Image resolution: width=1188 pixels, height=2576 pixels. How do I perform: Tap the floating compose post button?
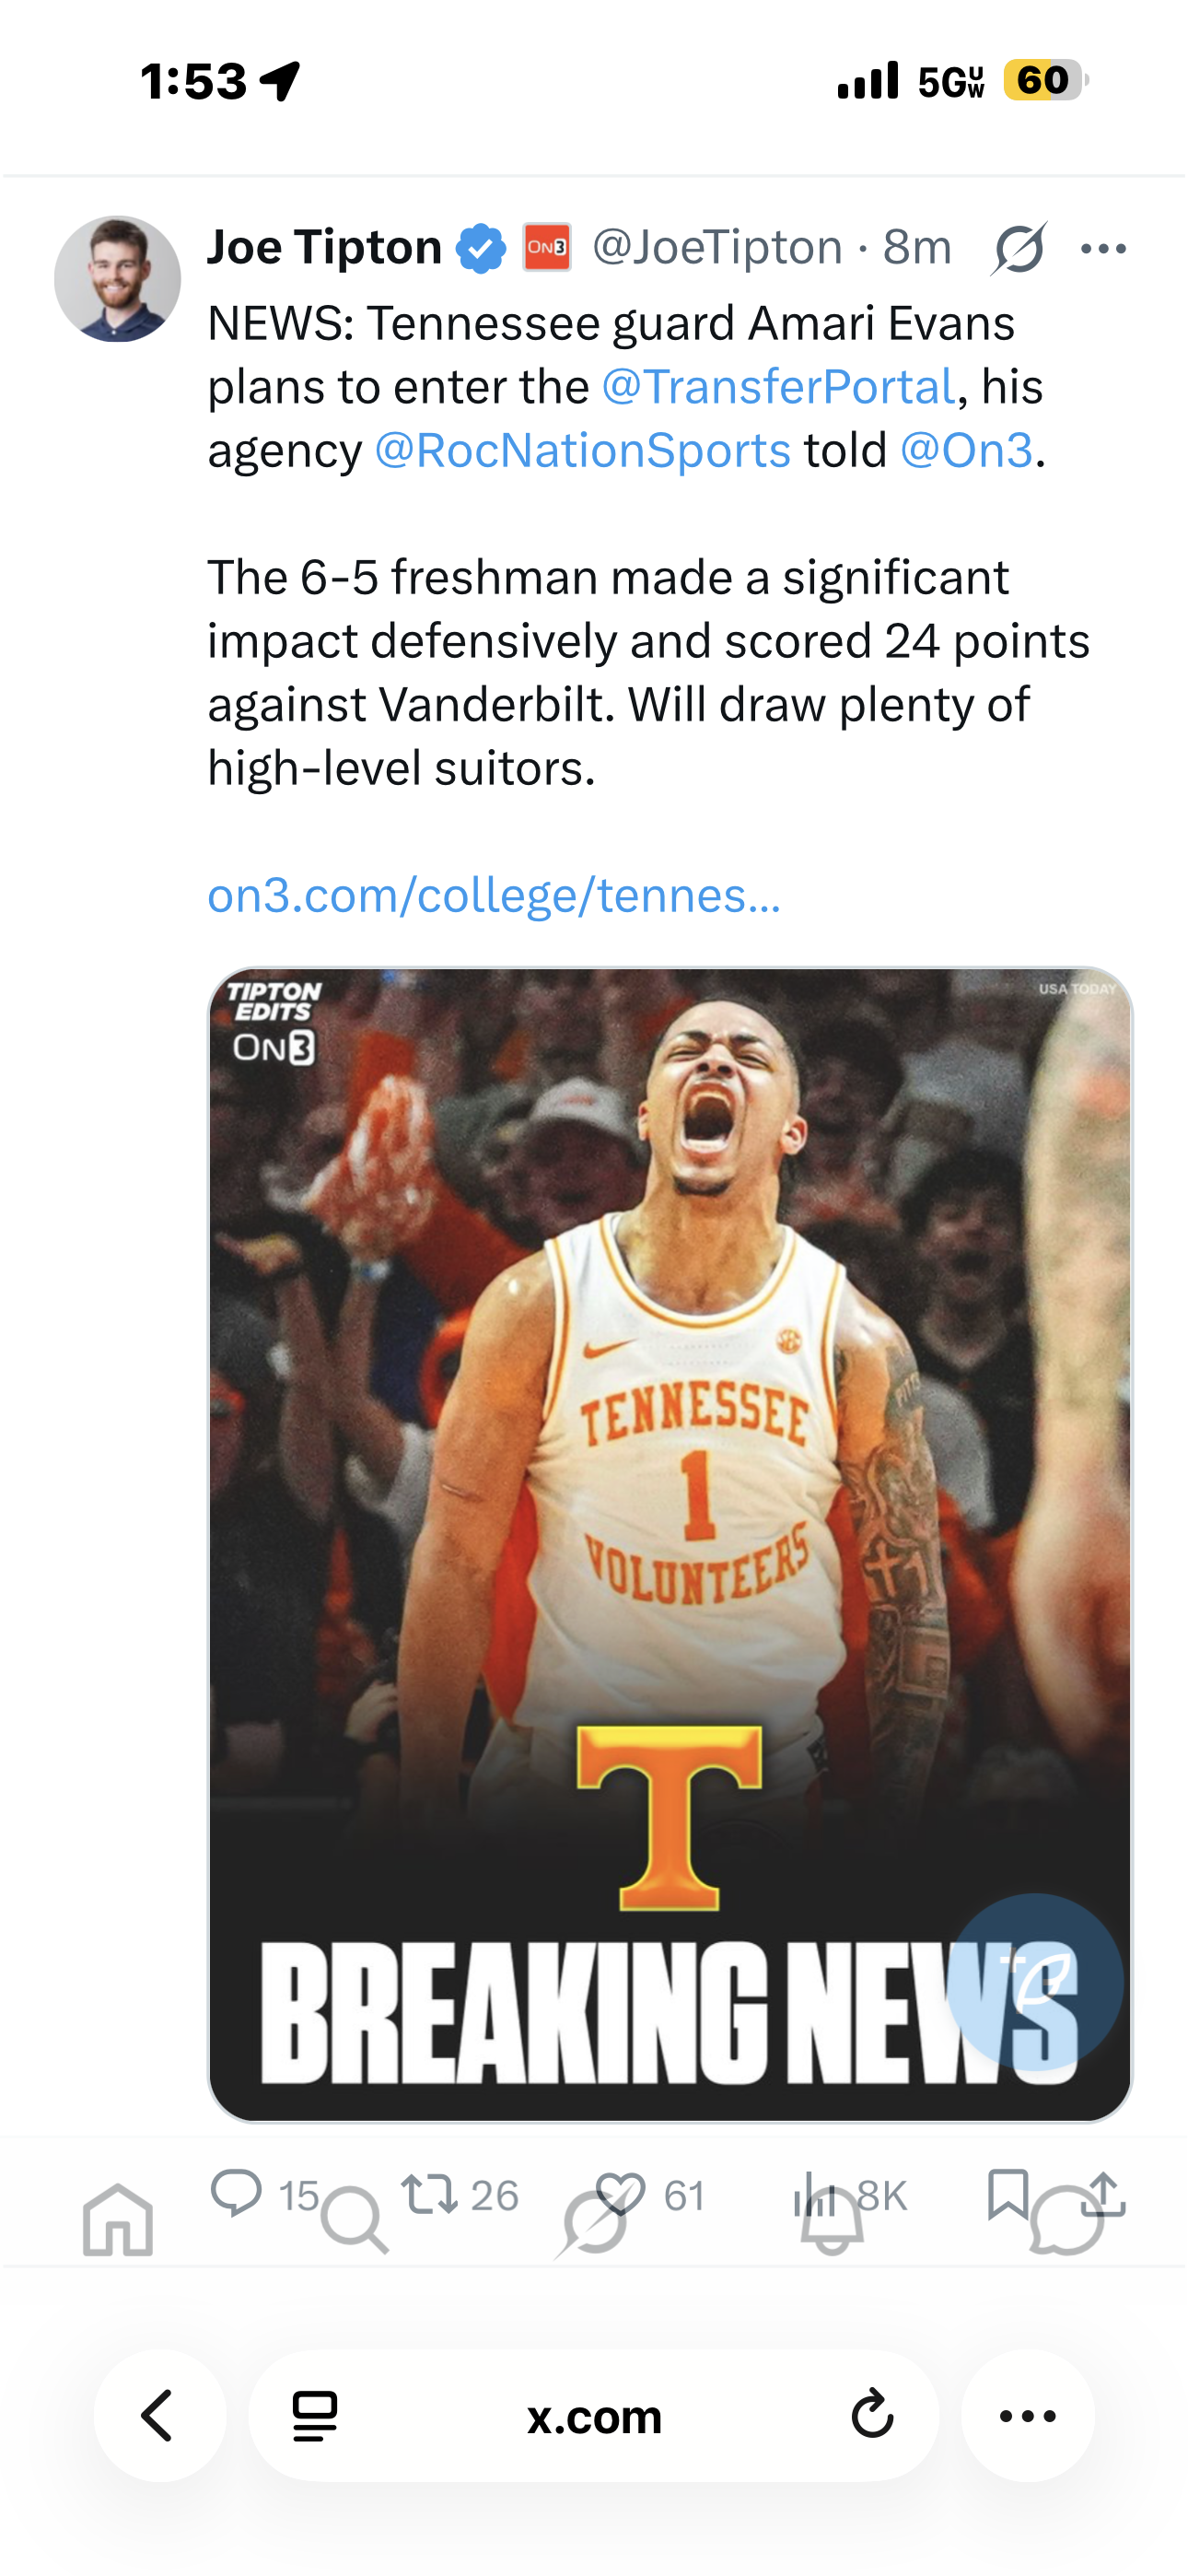click(x=1035, y=1981)
